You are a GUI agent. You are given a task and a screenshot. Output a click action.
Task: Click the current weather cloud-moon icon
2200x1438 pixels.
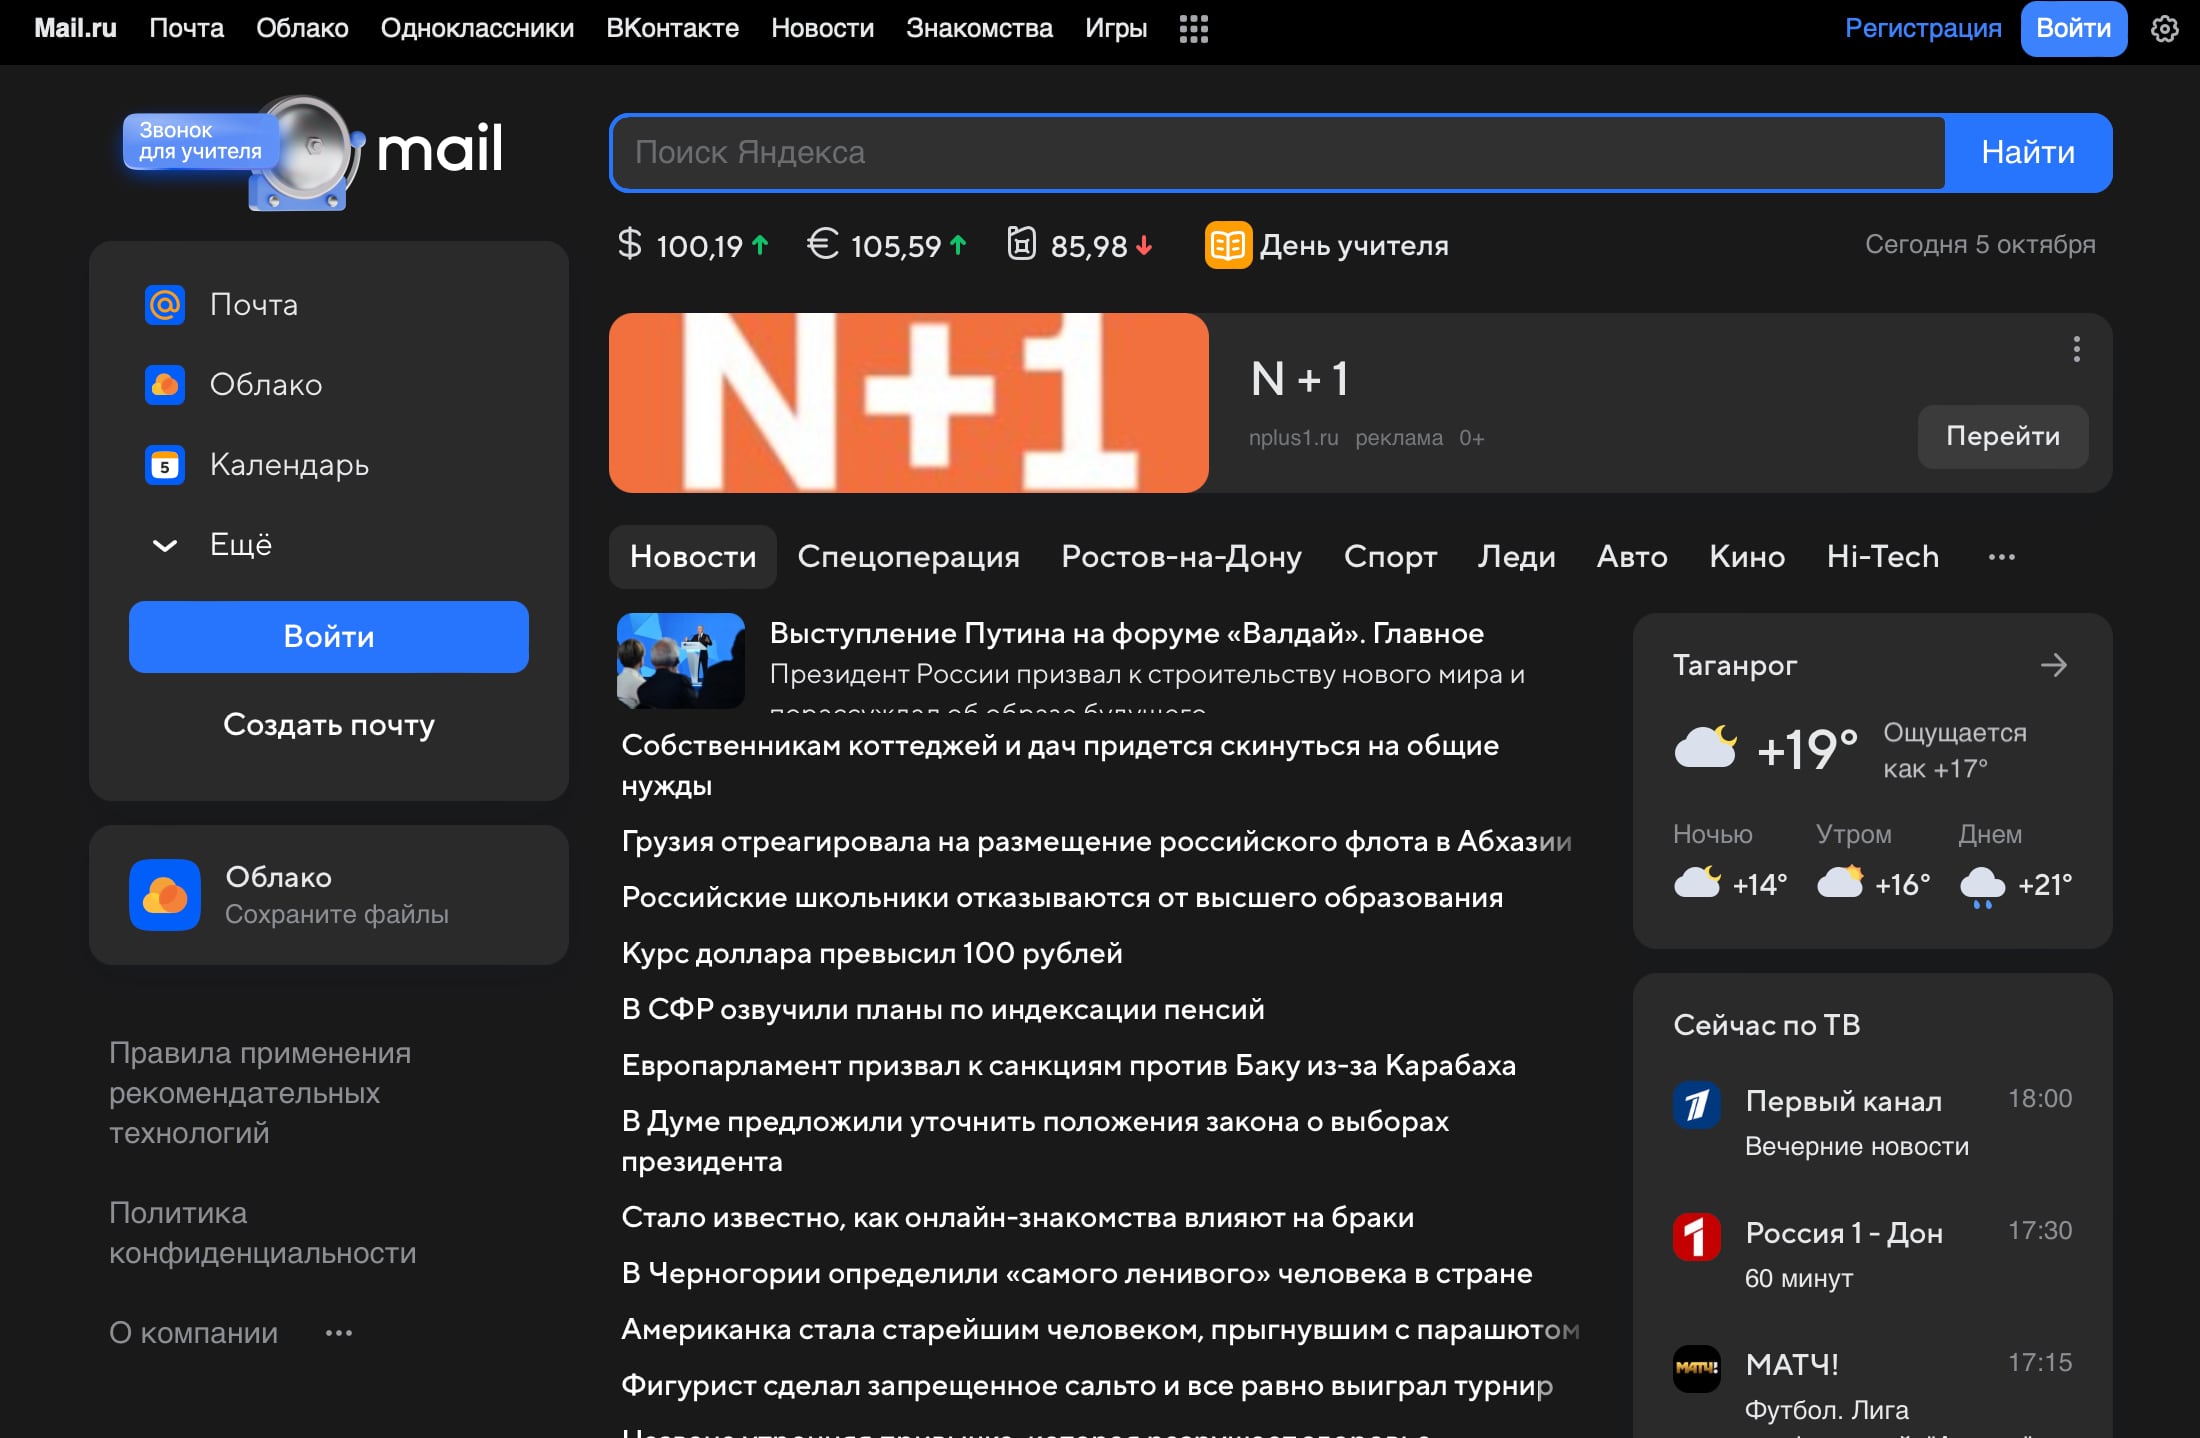(x=1705, y=747)
